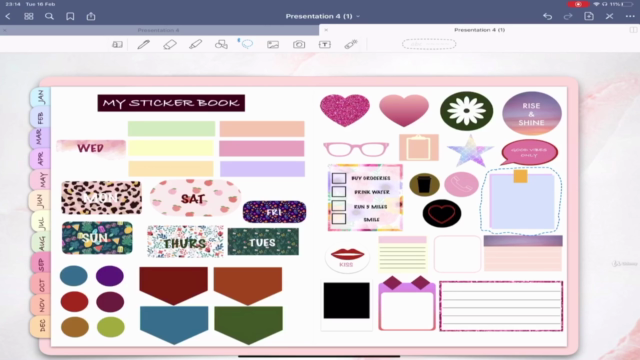Open the JUL month tab
Viewport: 640px width, 360px height.
coord(41,222)
